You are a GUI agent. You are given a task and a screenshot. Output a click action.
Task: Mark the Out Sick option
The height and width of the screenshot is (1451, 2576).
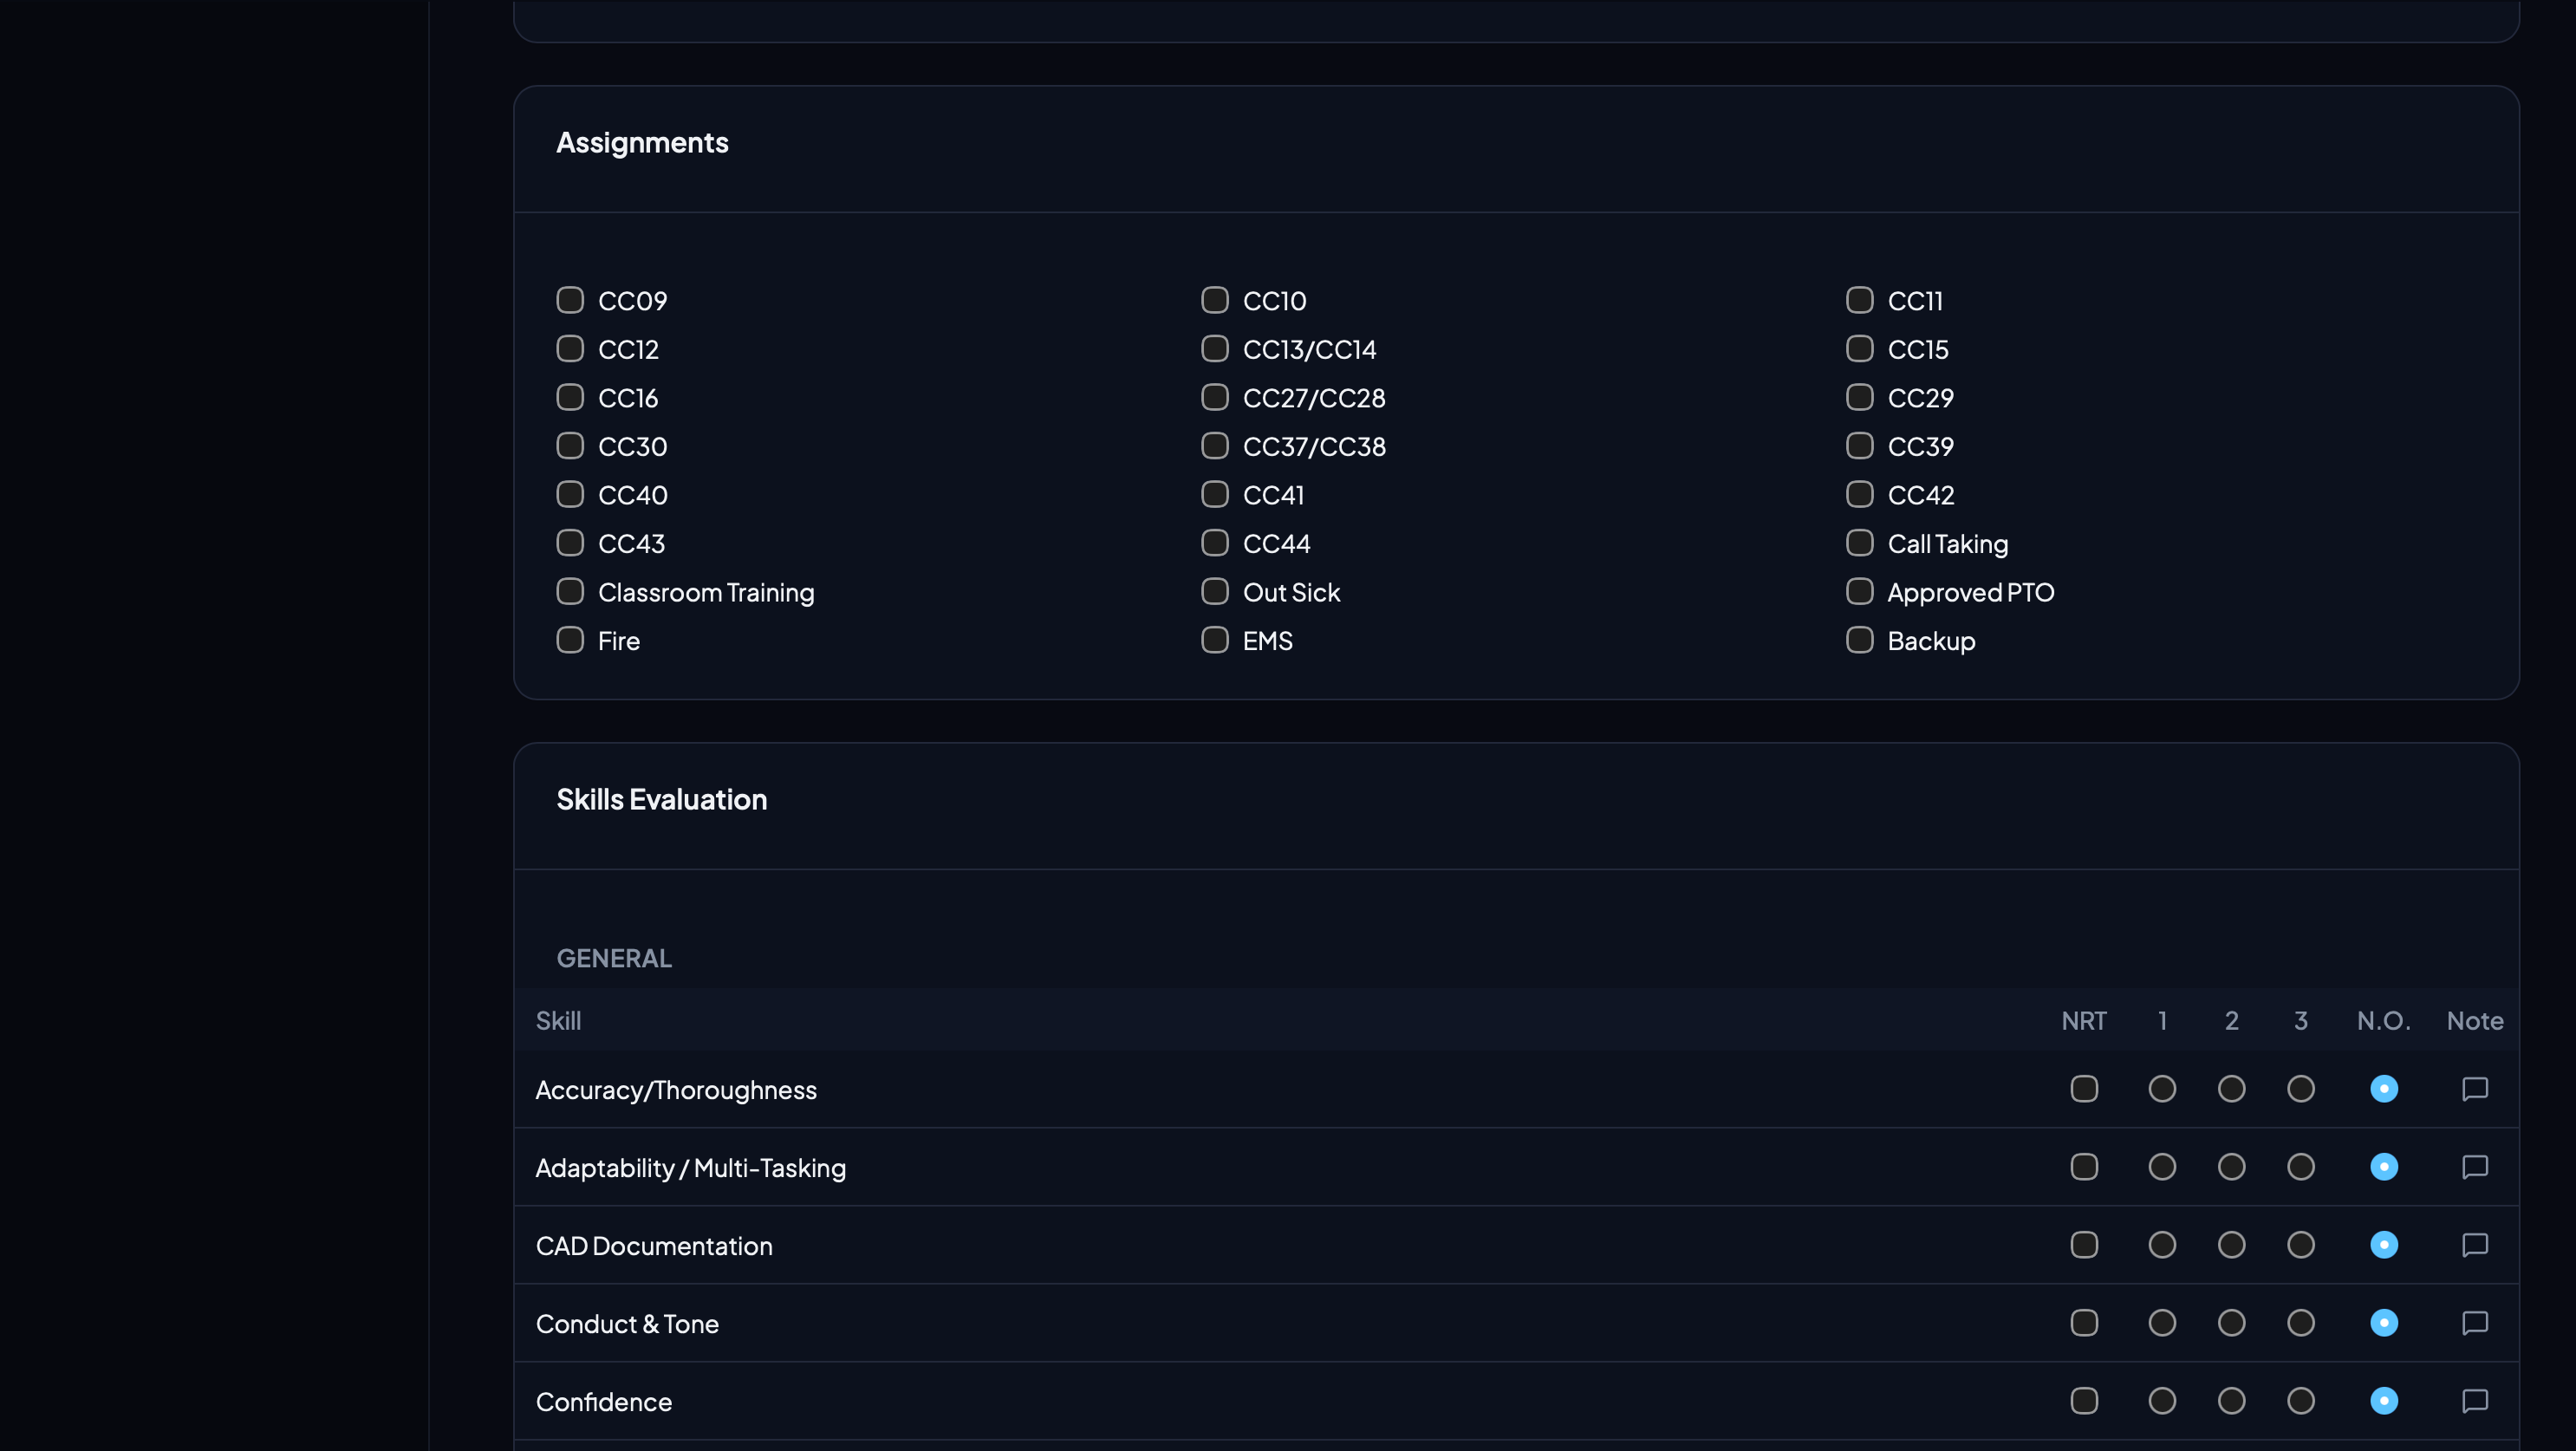1214,591
